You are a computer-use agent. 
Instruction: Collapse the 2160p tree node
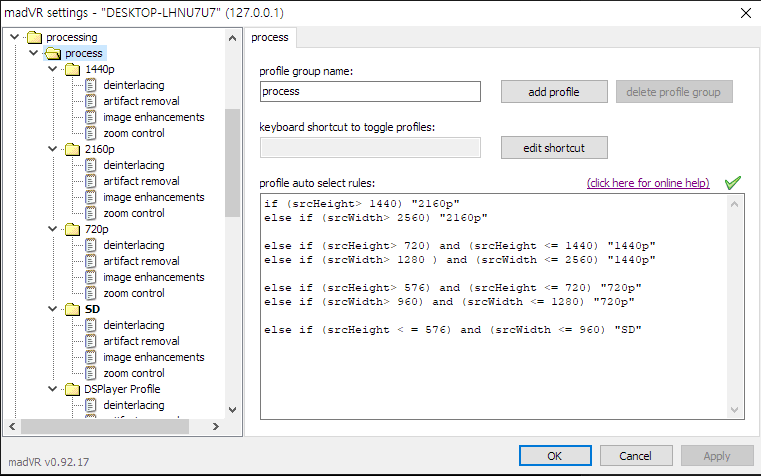pyautogui.click(x=51, y=149)
